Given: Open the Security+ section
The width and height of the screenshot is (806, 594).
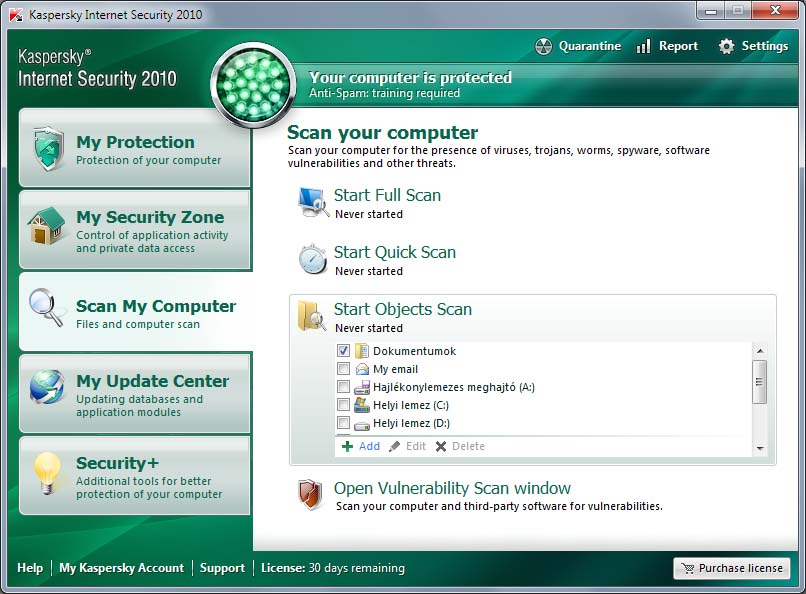Looking at the screenshot, I should 135,476.
